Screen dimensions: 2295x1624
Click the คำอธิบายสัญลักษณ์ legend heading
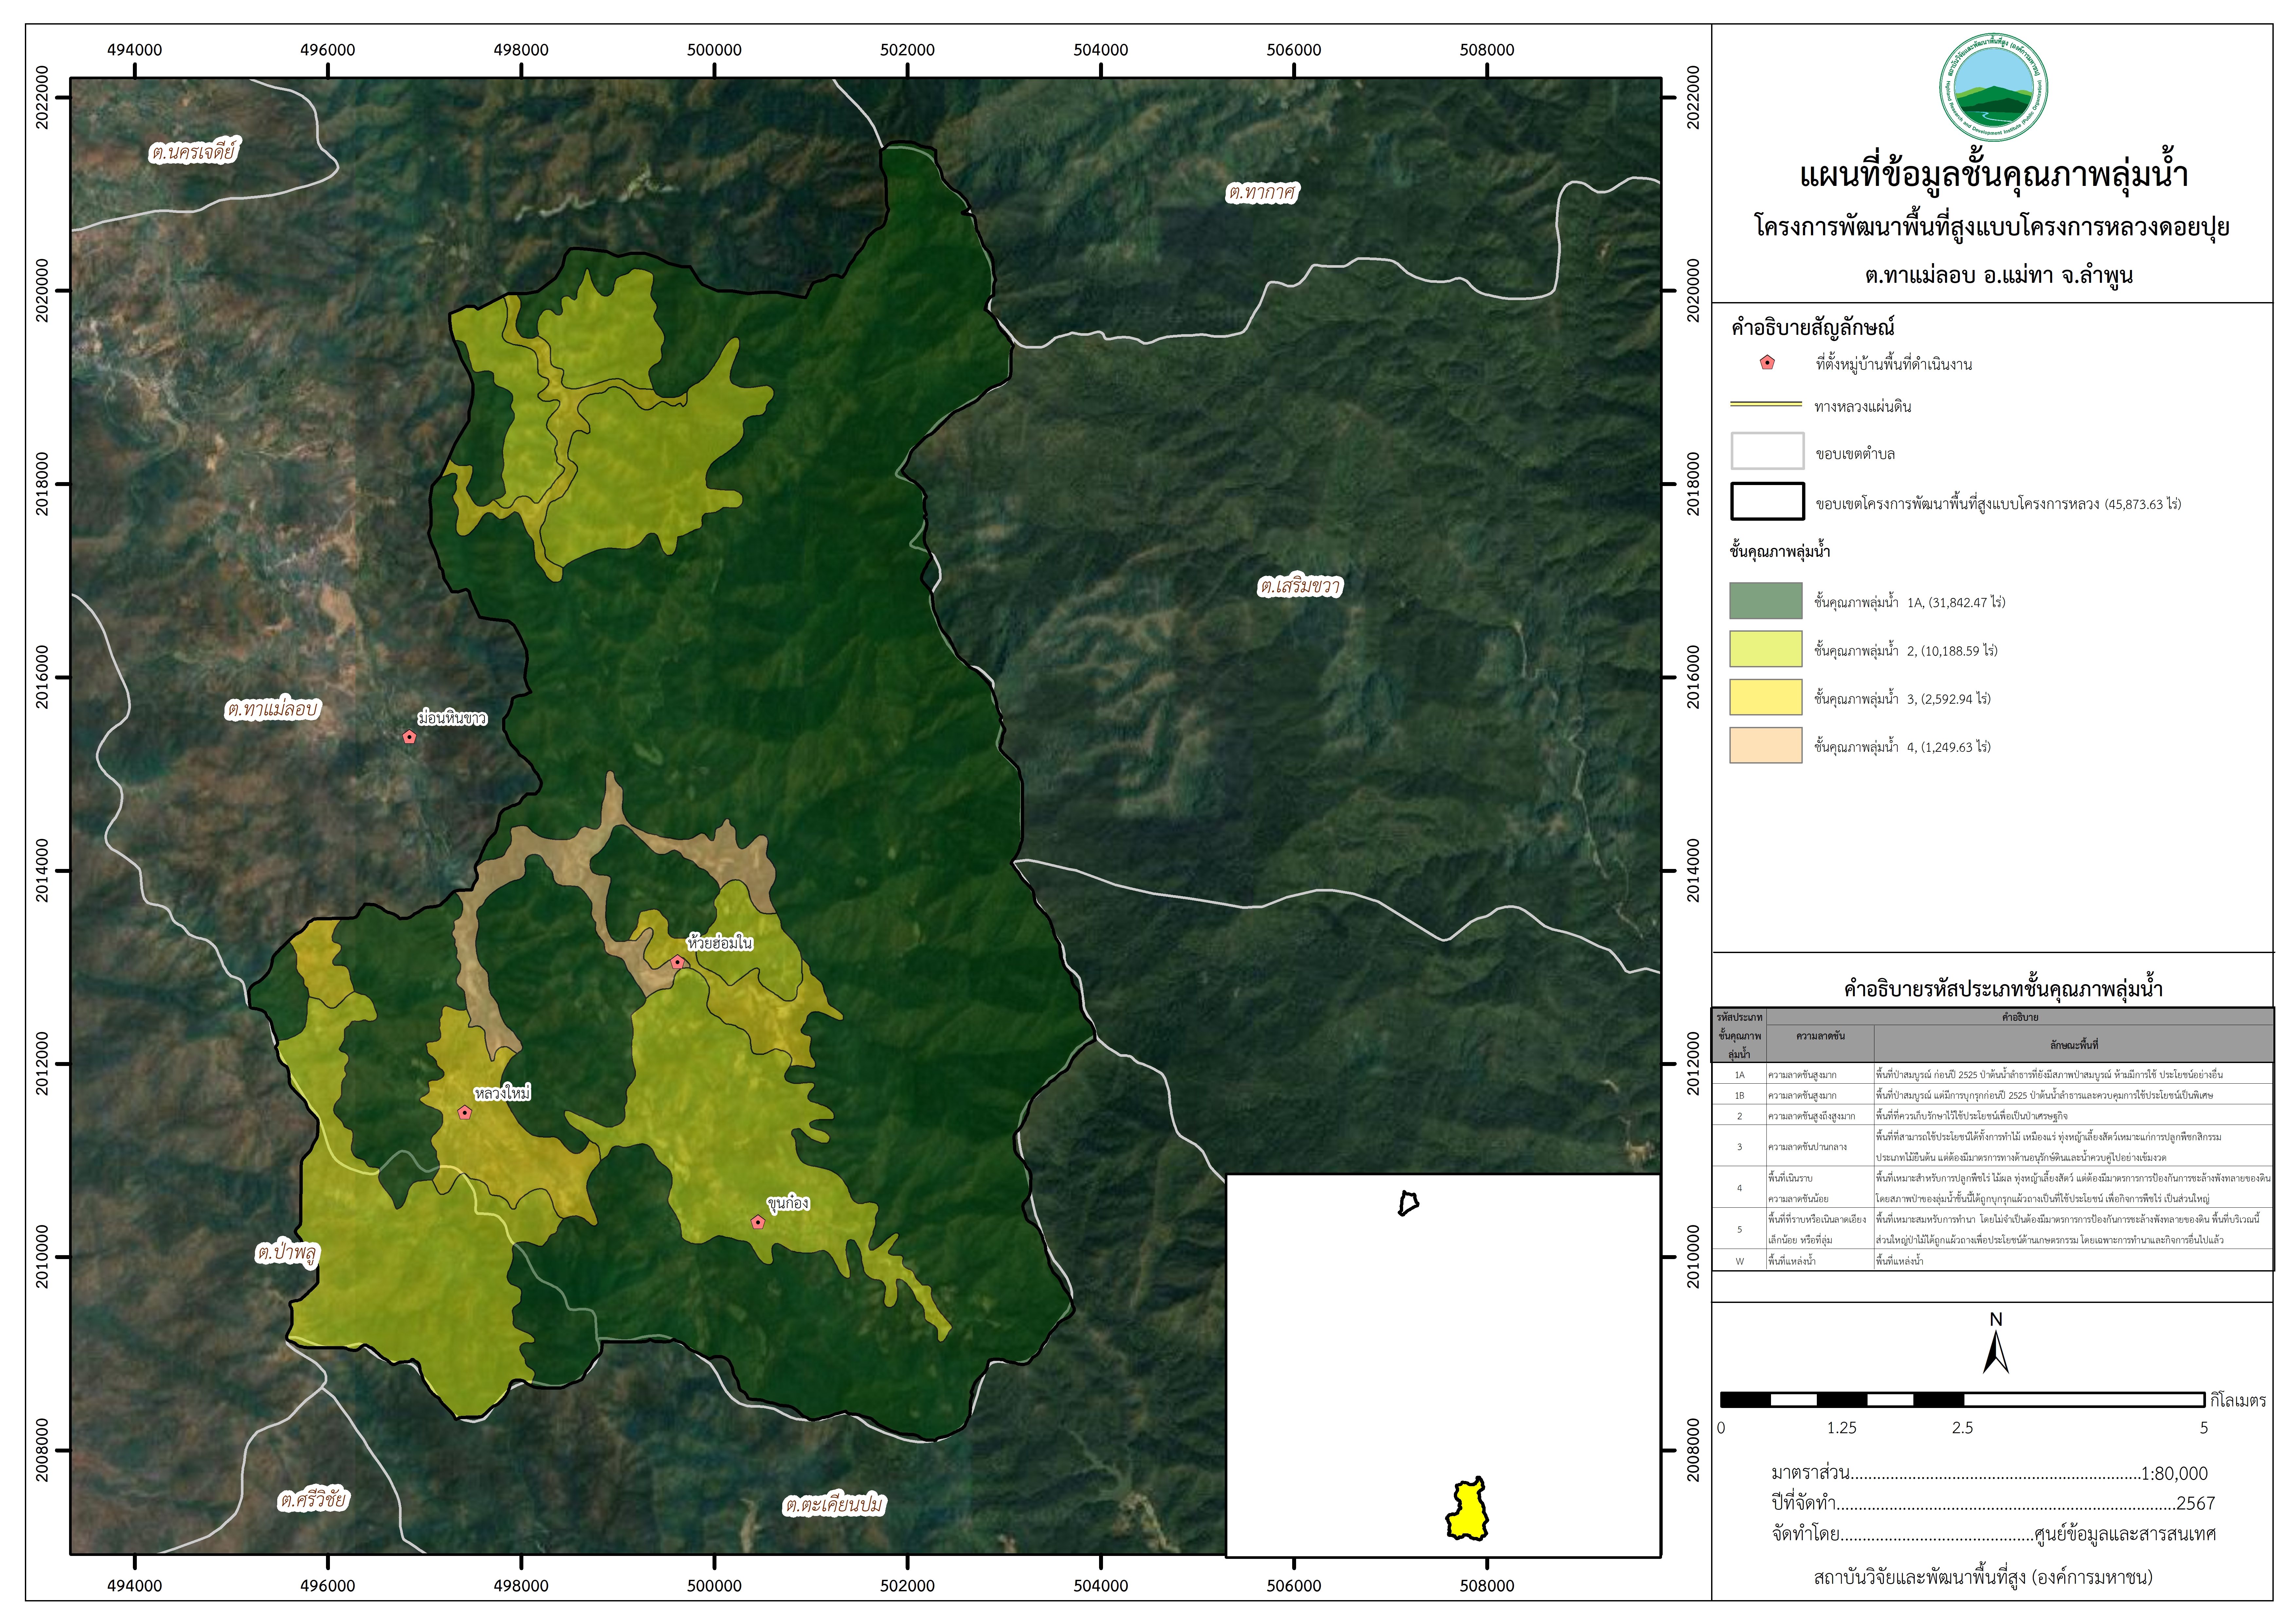[1813, 327]
